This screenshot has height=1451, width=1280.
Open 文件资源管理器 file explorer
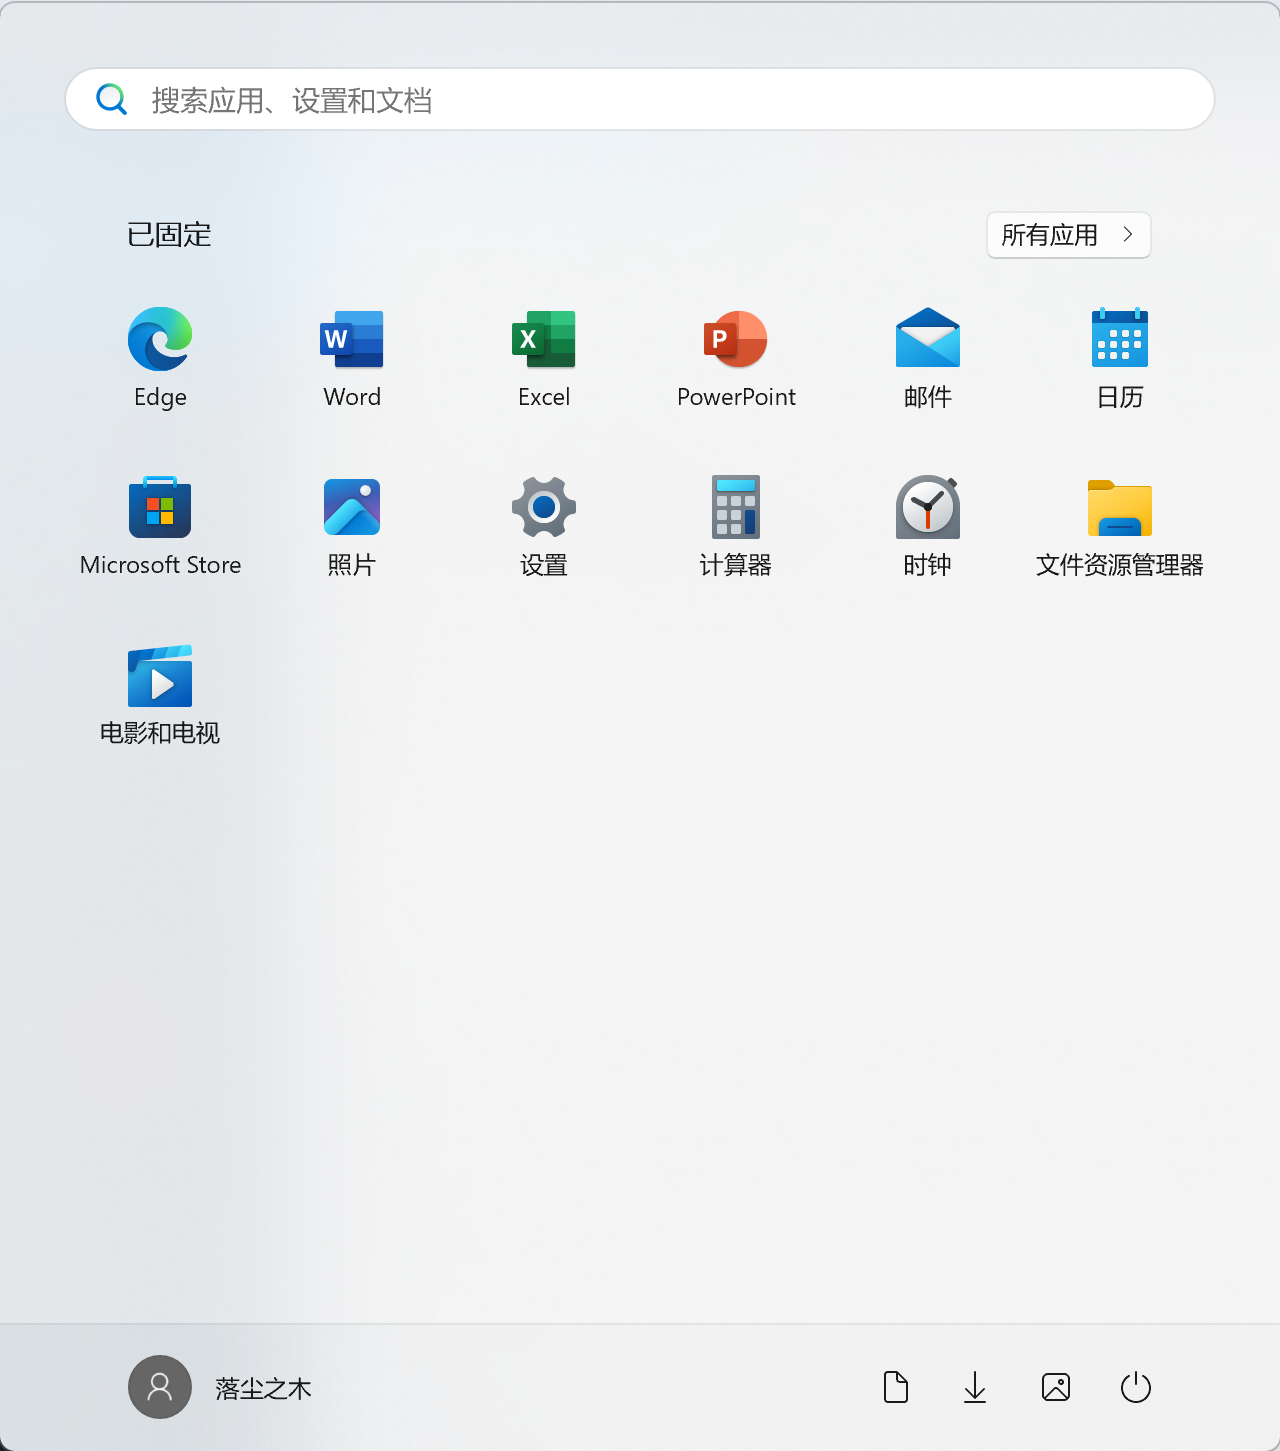[1120, 526]
